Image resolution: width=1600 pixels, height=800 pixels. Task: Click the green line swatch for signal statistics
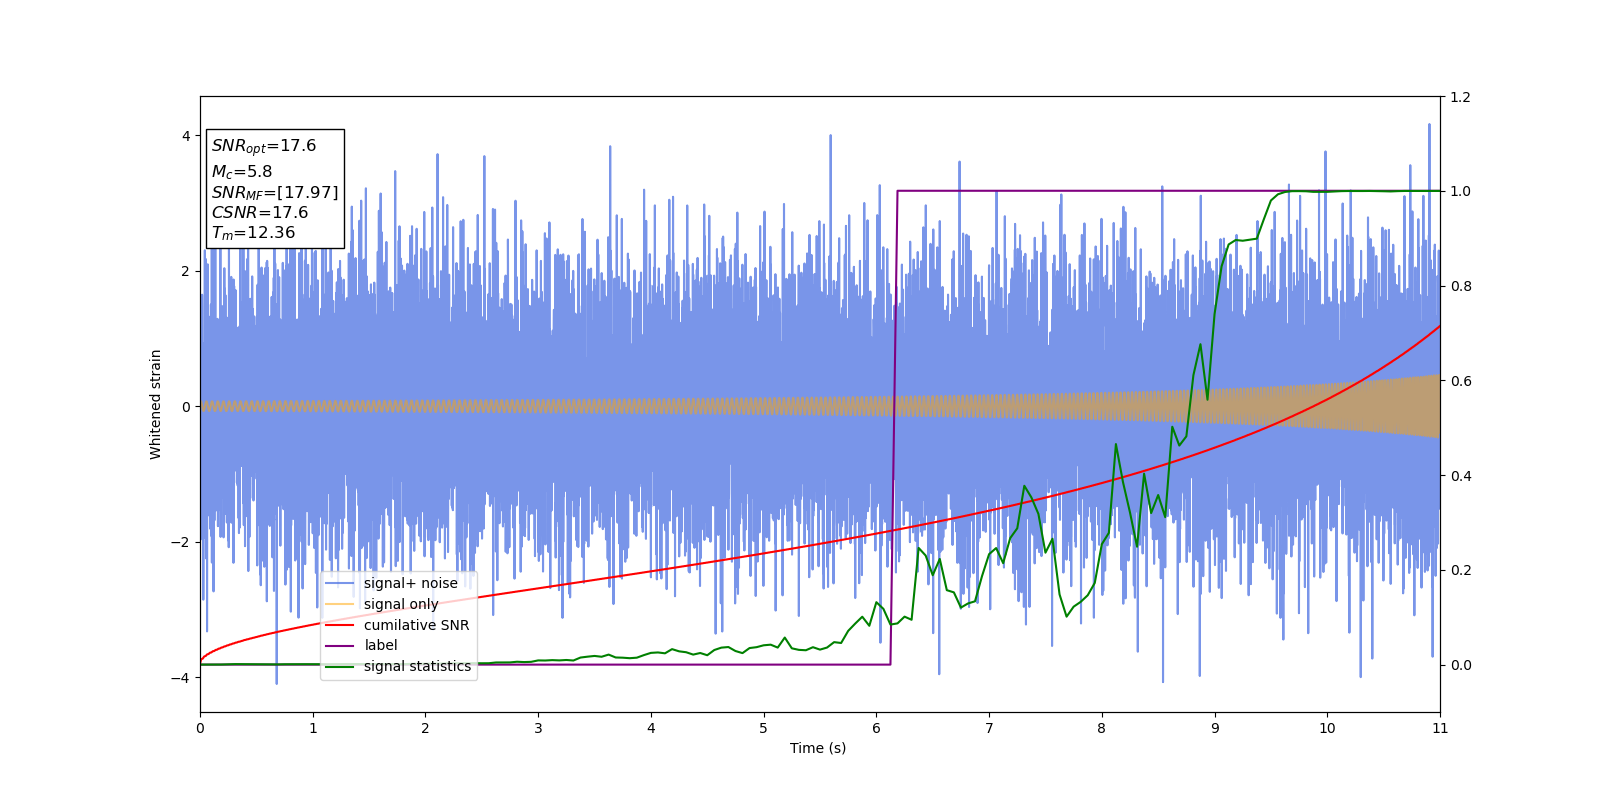point(341,667)
